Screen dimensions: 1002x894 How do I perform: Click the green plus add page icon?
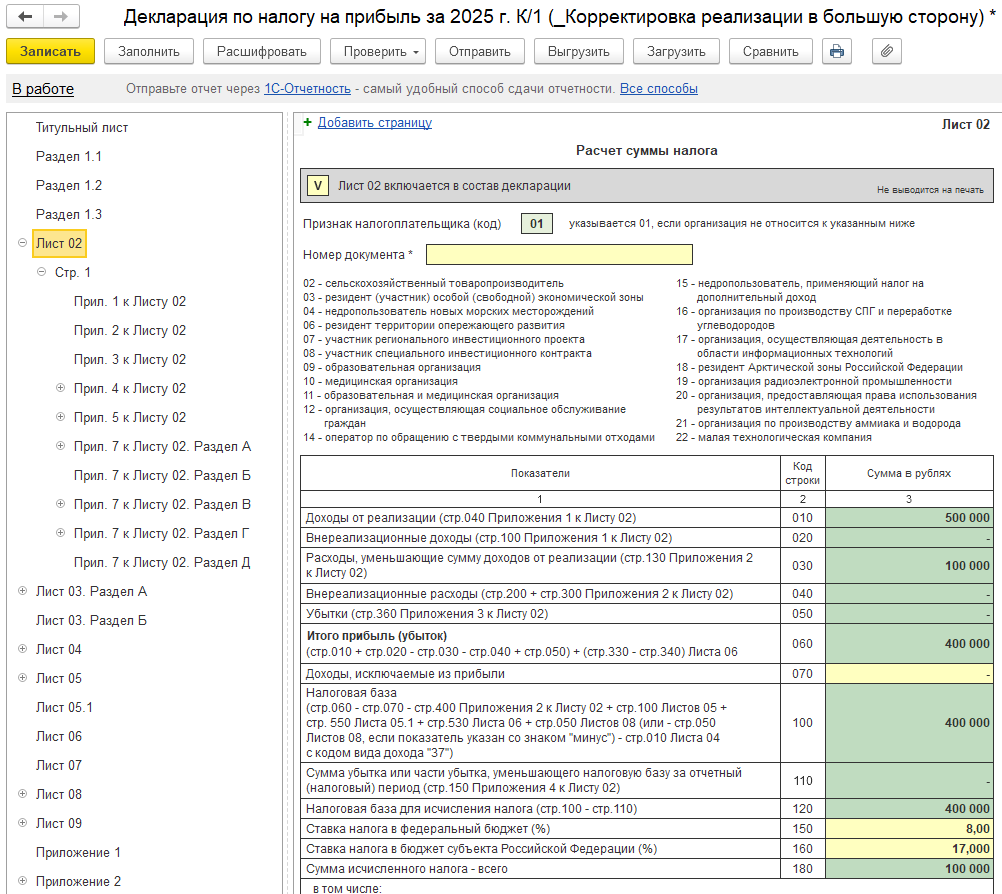(x=307, y=123)
